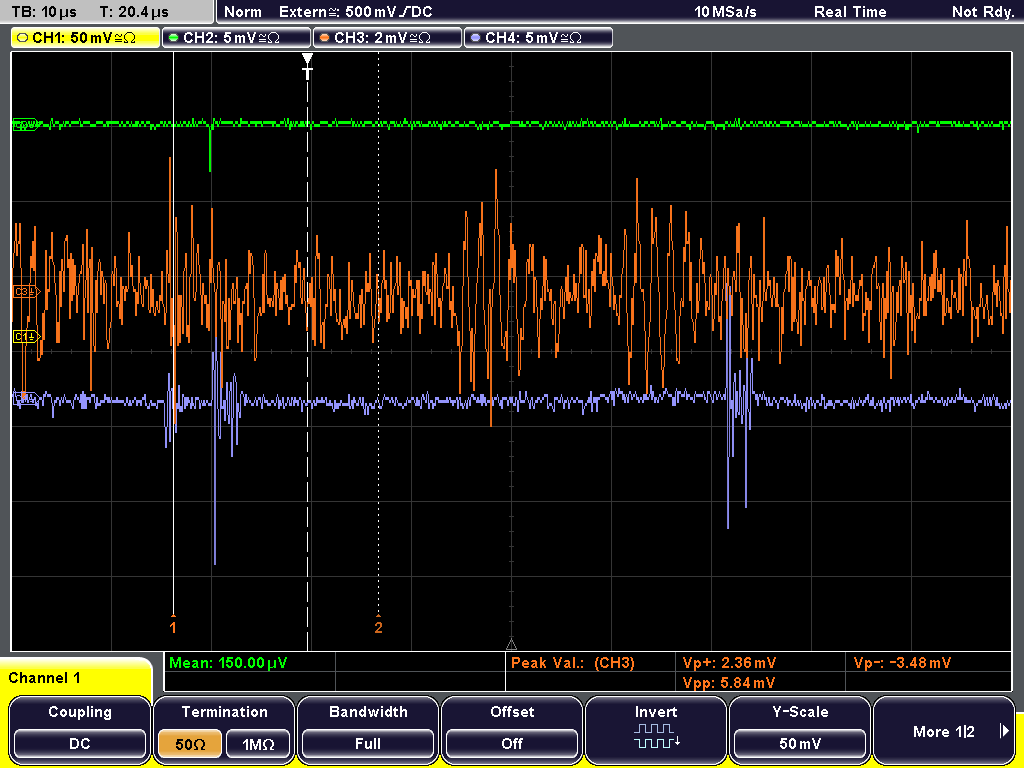Click the T: 20.4 µs trigger time
Viewport: 1024px width, 768px height.
[x=134, y=12]
